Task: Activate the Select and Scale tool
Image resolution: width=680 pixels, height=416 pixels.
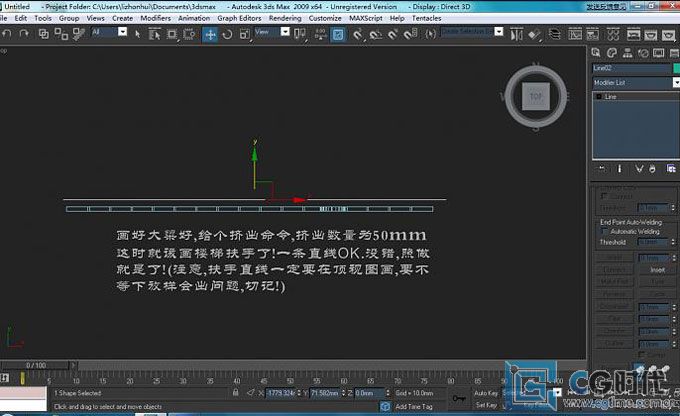Action: (245, 34)
